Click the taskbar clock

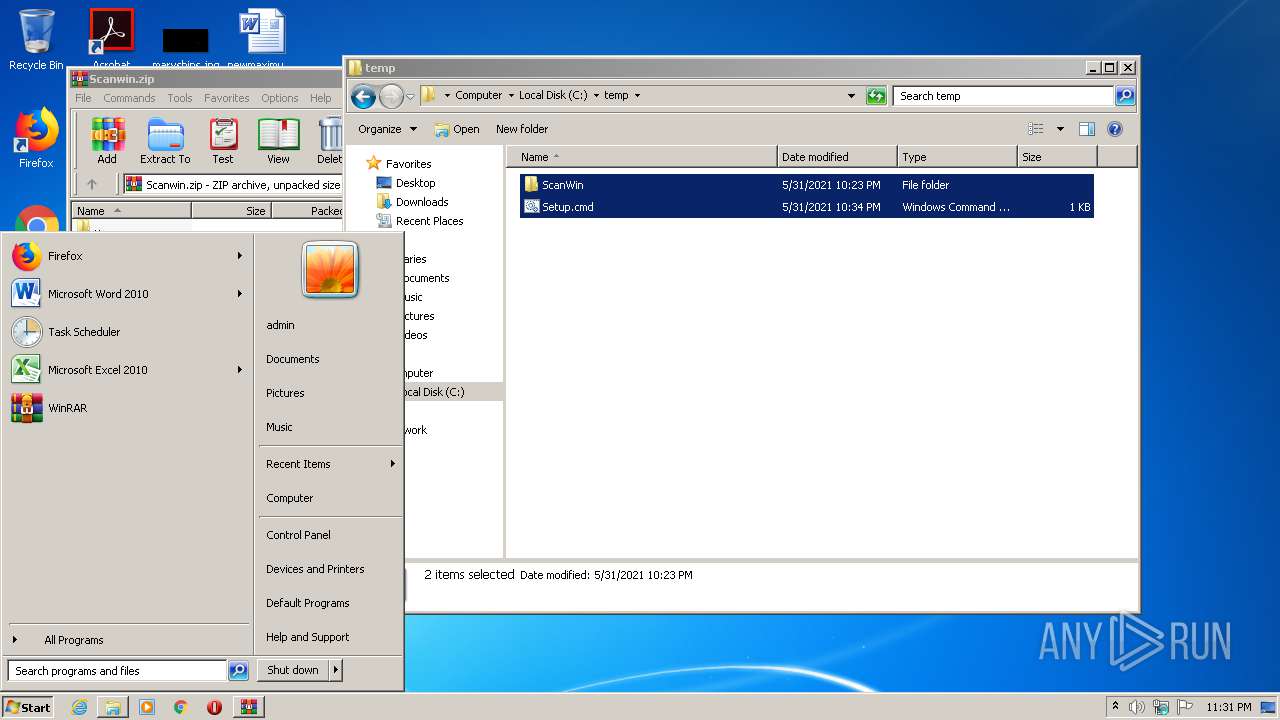(1228, 707)
